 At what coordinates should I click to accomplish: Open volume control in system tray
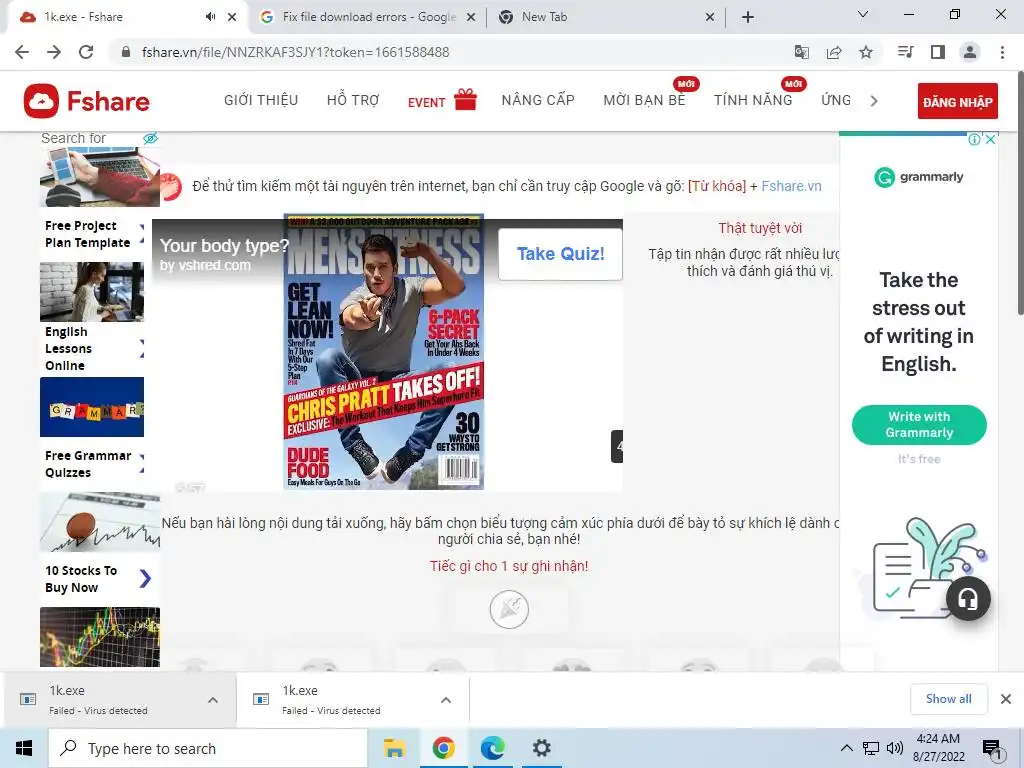coord(895,748)
